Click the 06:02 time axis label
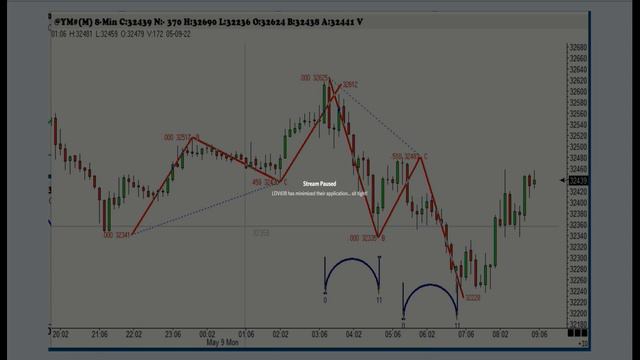Viewport: 640px width, 360px height. point(427,335)
